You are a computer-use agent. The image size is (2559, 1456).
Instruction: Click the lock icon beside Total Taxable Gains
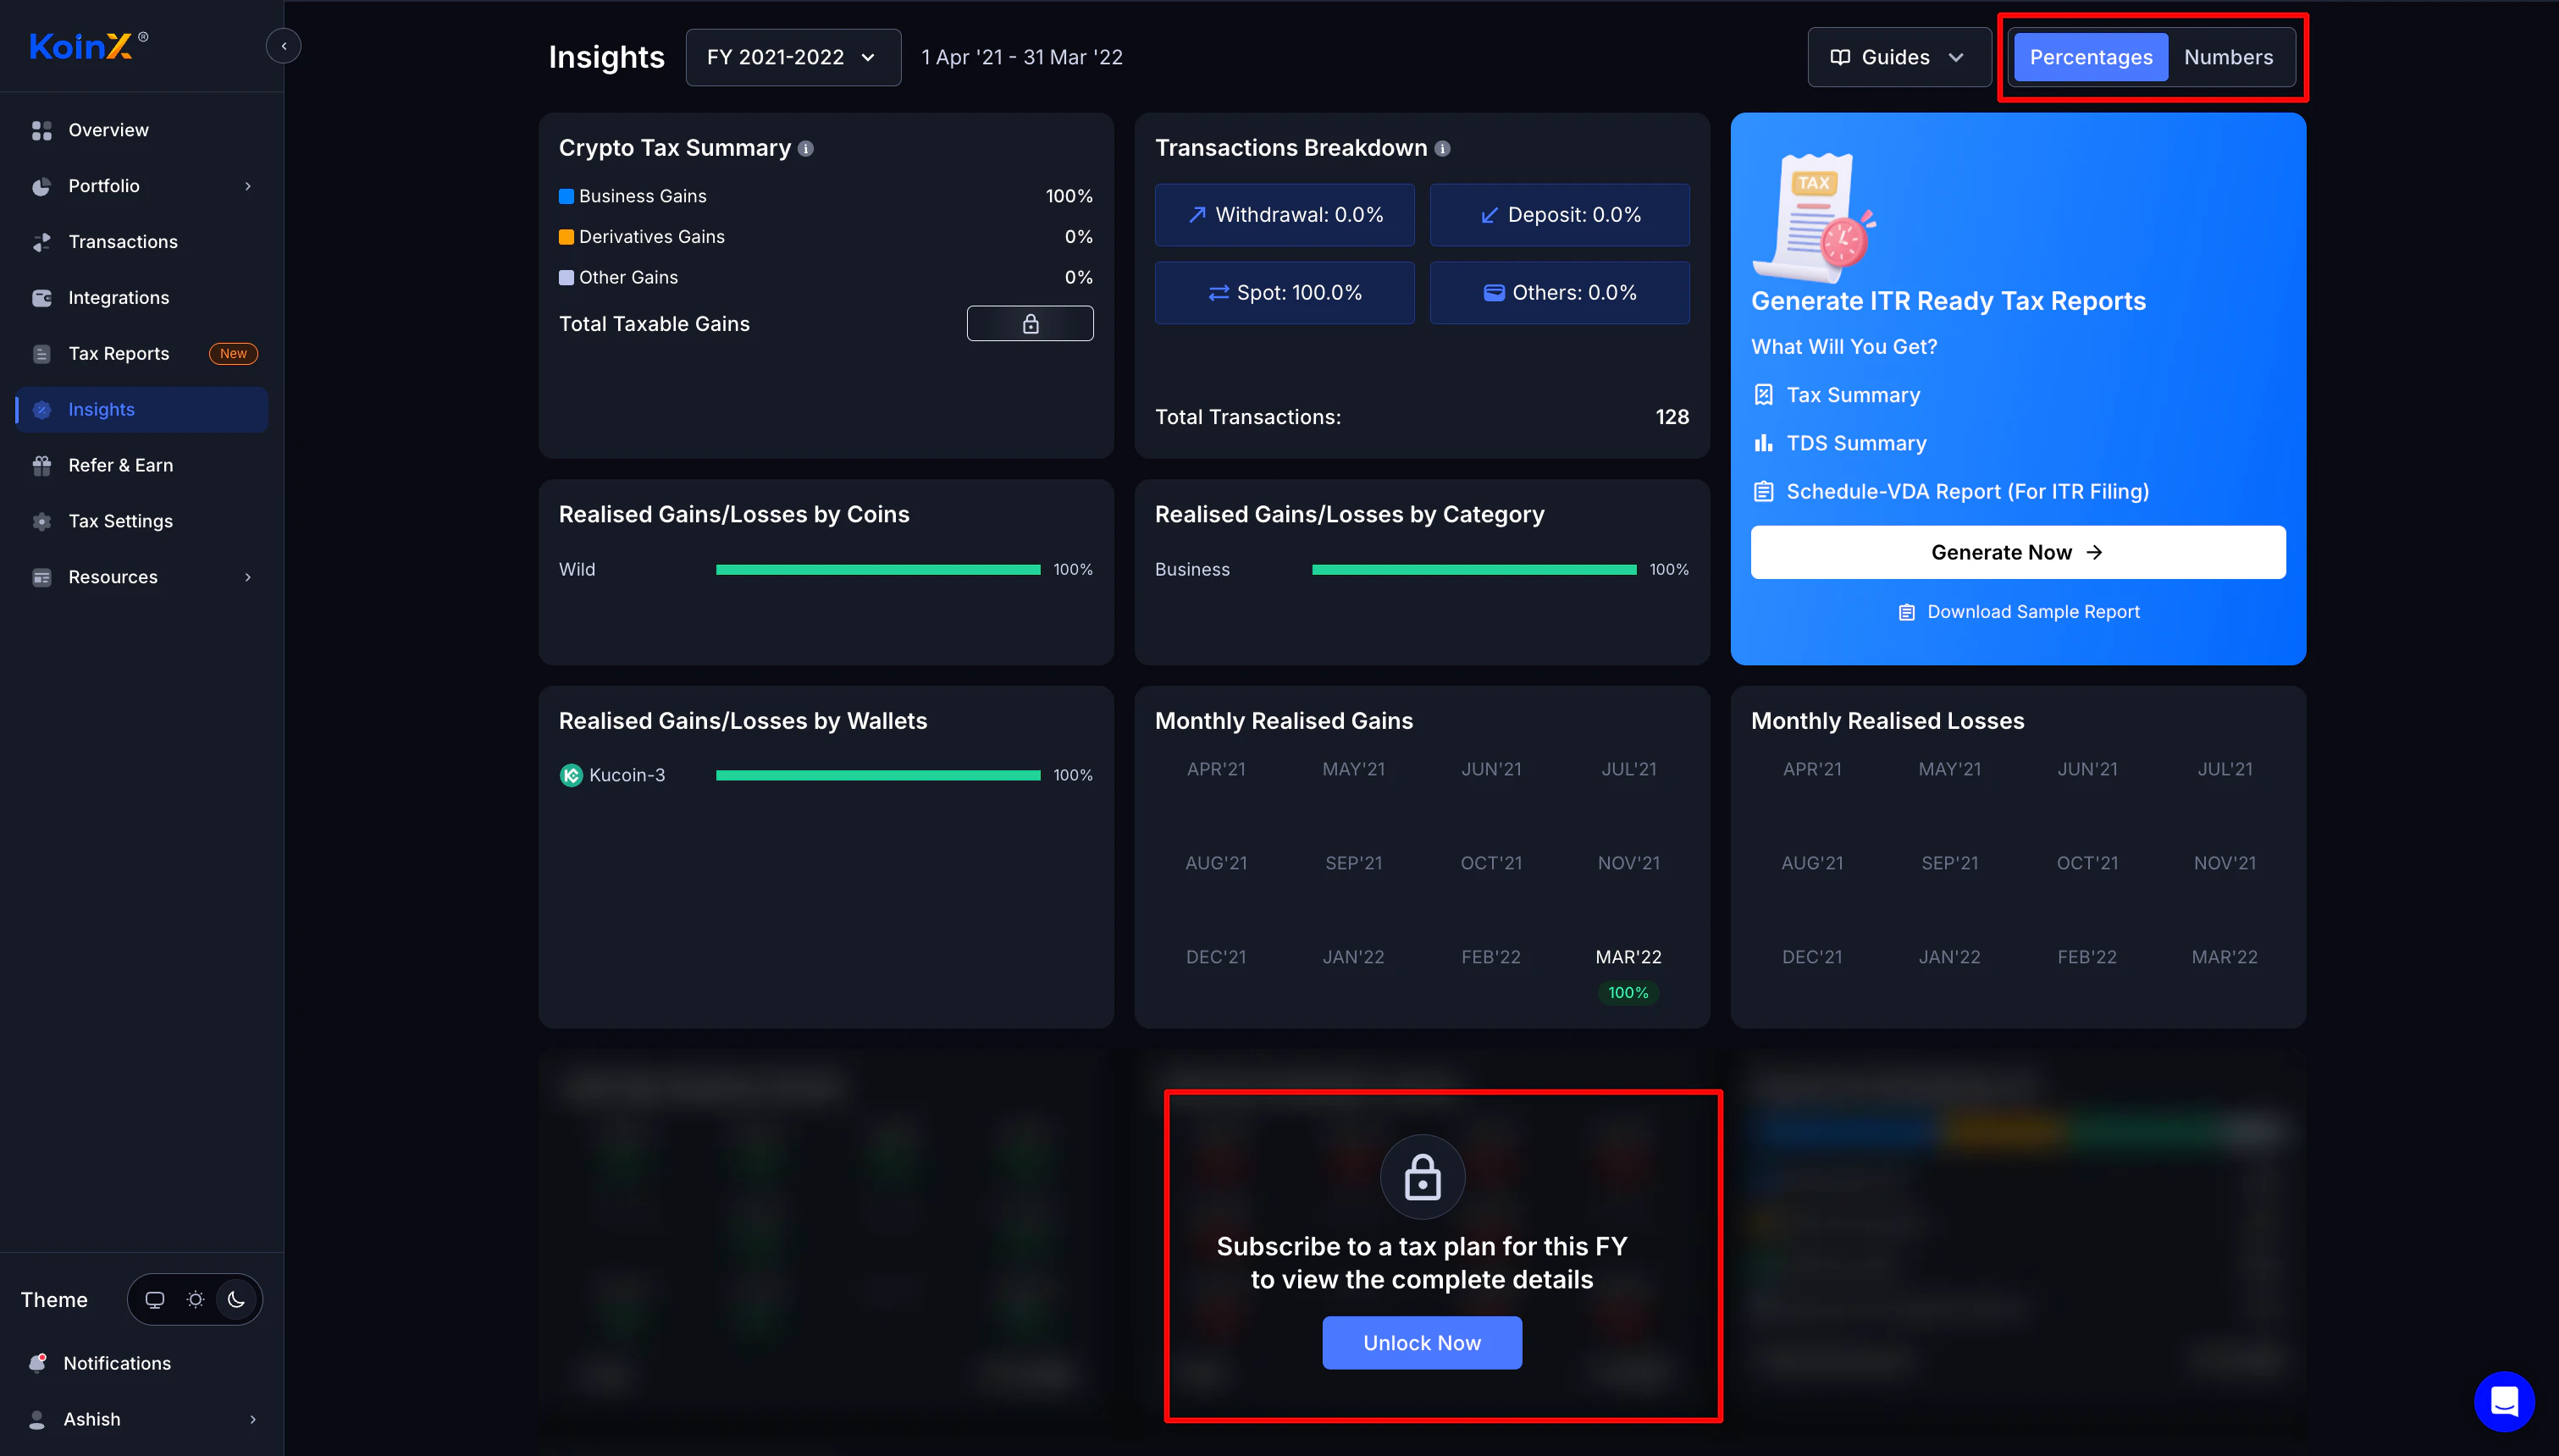[1030, 324]
